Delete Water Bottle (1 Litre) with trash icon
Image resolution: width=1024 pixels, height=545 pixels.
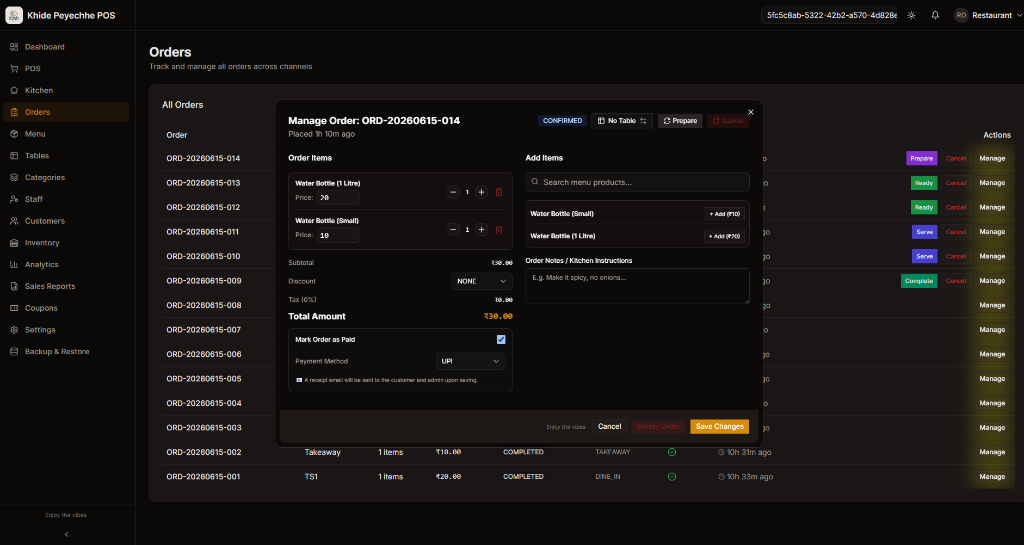[x=499, y=192]
